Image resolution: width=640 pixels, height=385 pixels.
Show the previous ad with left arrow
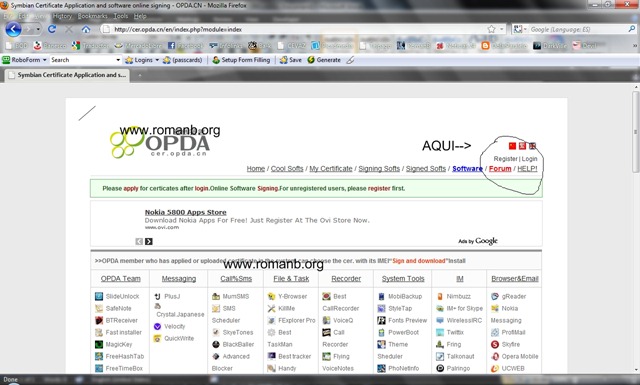click(139, 241)
